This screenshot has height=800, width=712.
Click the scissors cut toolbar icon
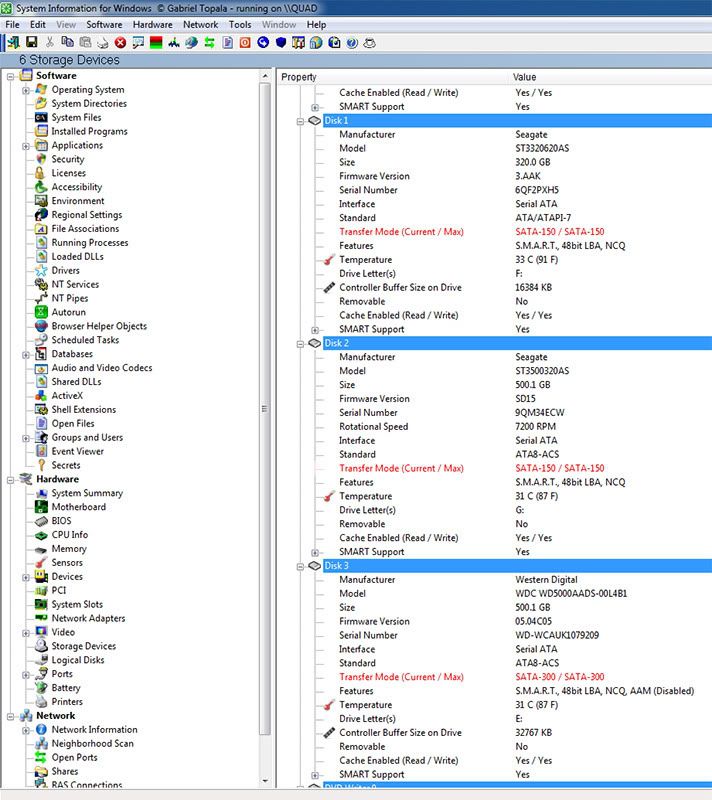point(50,42)
